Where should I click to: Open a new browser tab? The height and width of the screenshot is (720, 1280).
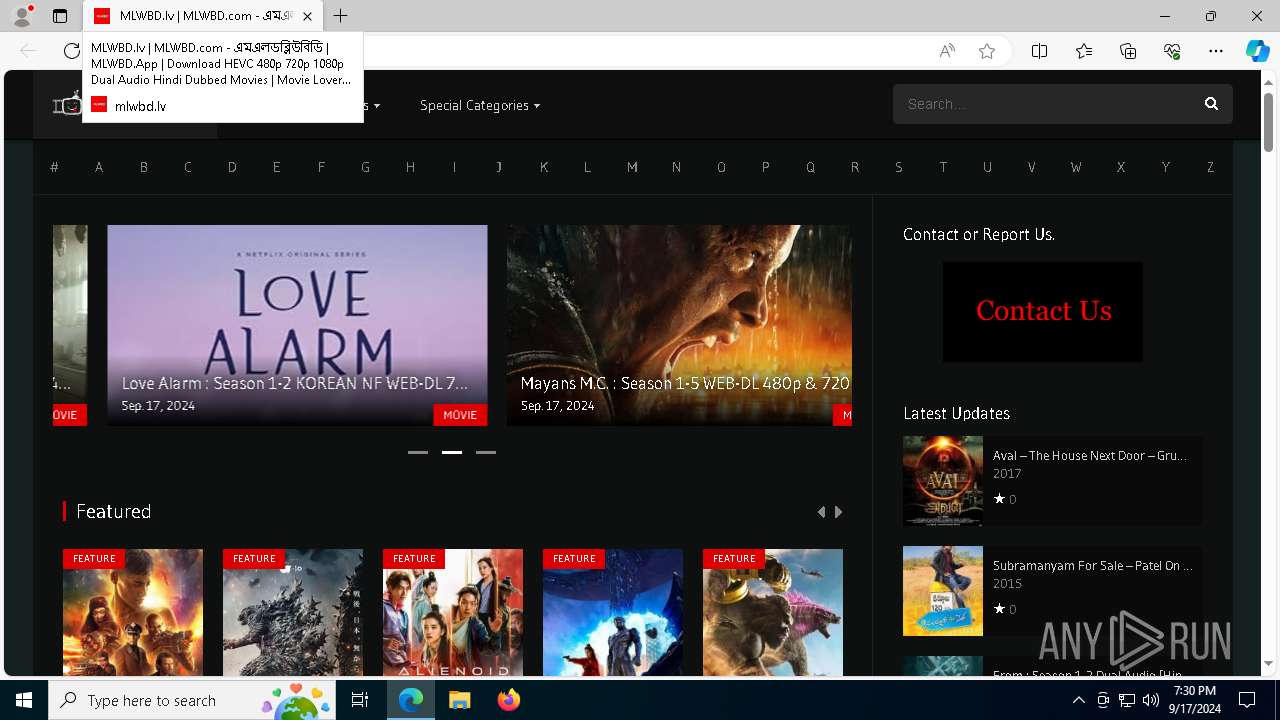click(341, 16)
